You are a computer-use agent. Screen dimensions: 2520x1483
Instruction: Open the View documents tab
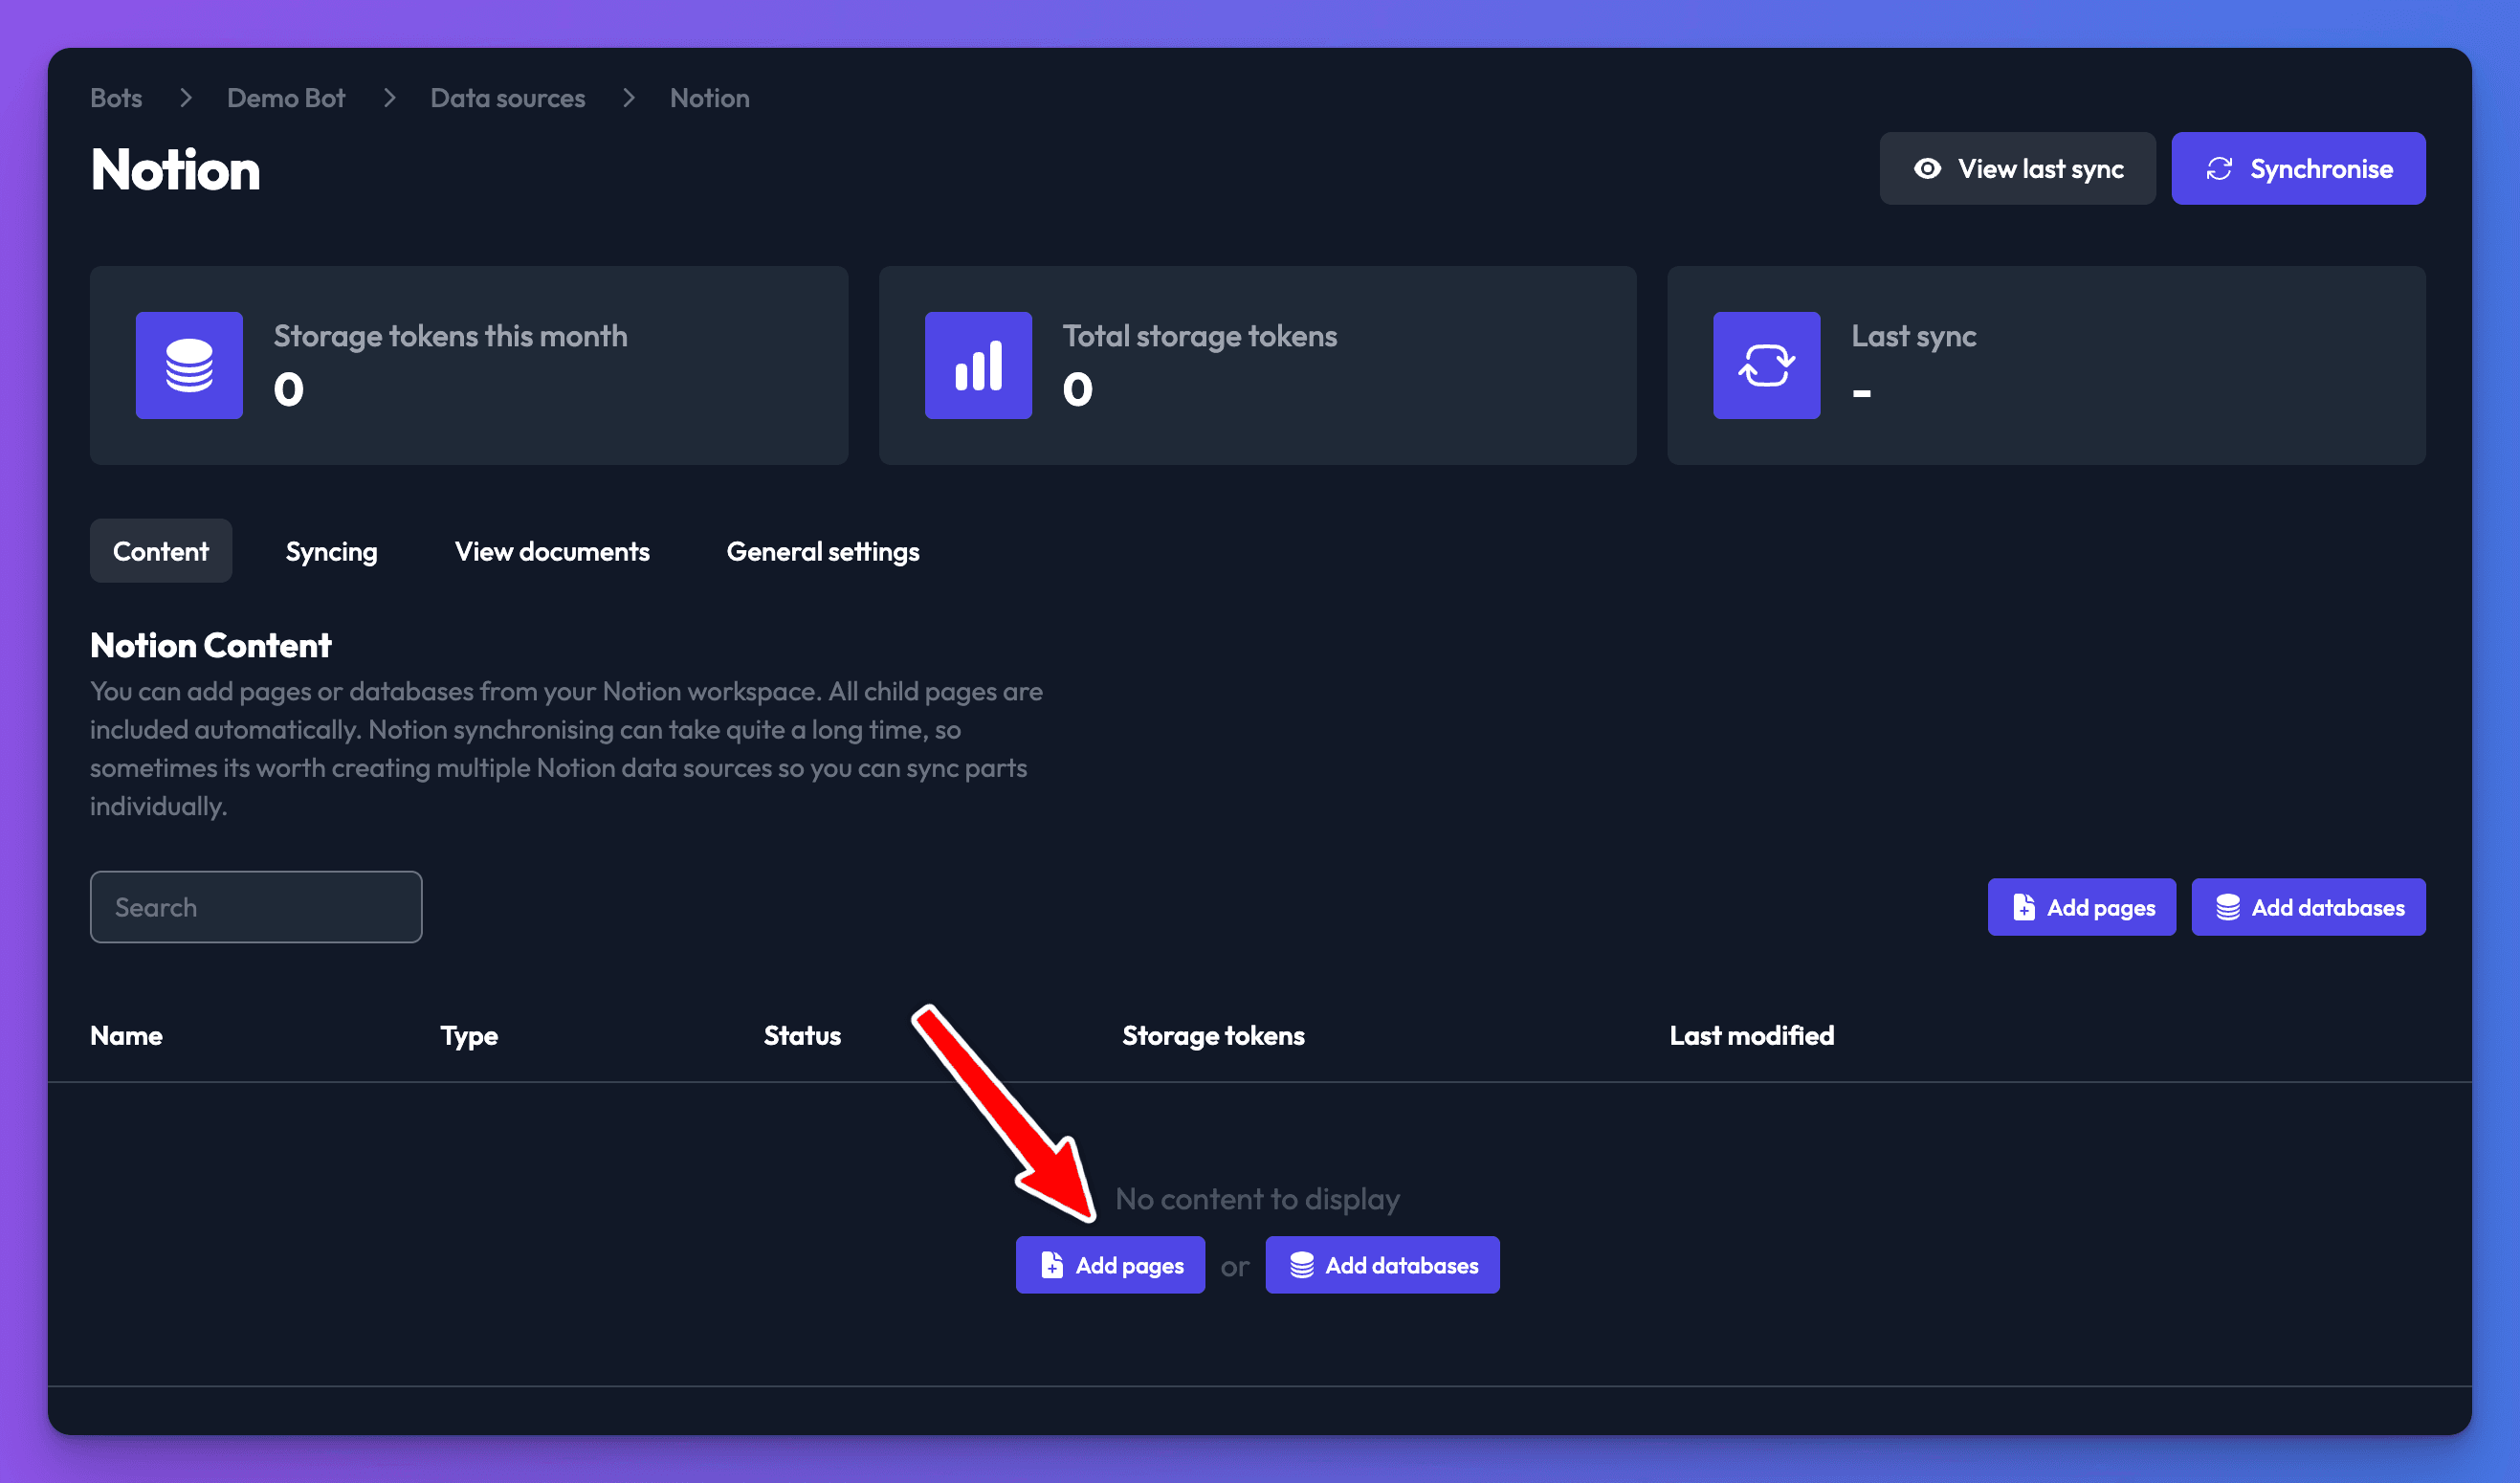[552, 551]
